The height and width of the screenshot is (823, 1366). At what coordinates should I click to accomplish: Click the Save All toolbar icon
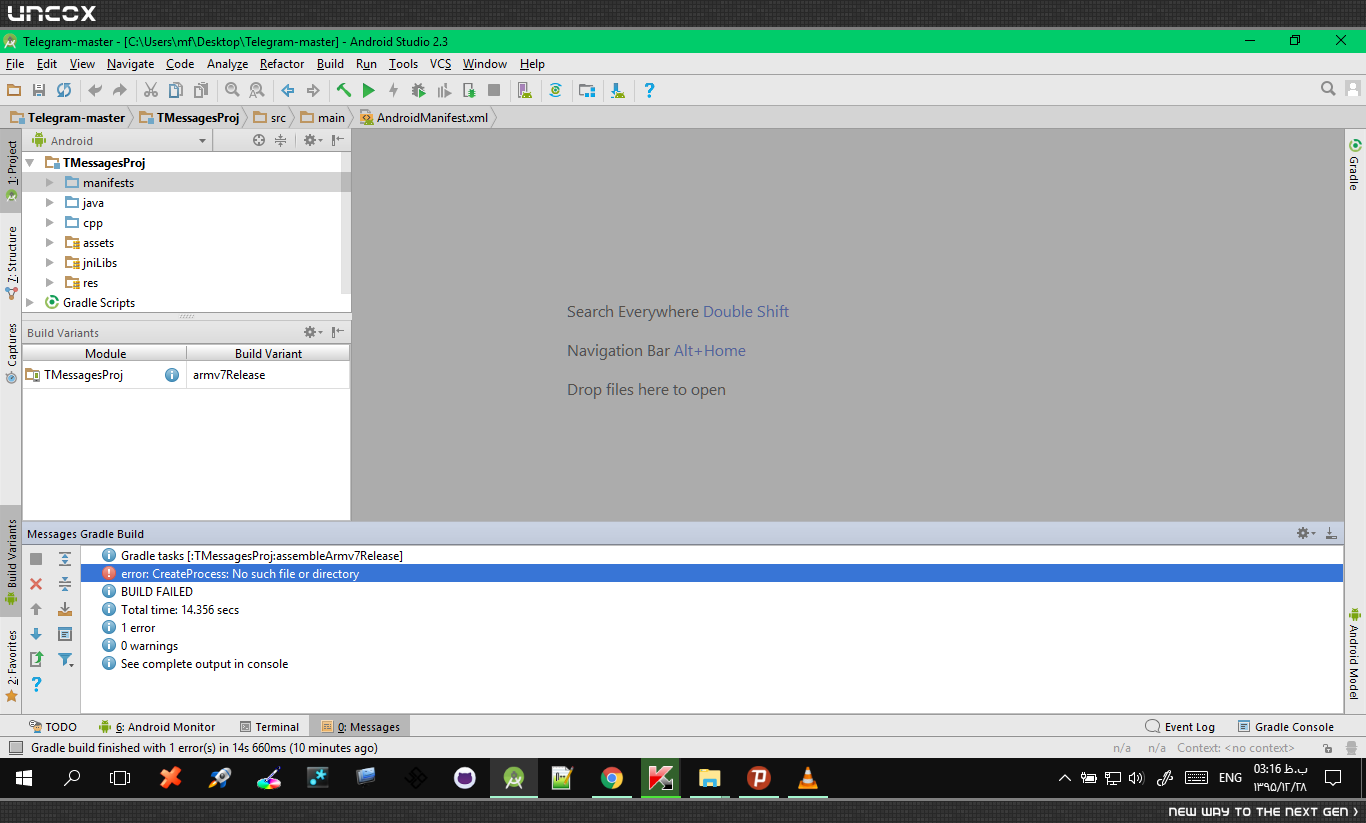point(39,90)
